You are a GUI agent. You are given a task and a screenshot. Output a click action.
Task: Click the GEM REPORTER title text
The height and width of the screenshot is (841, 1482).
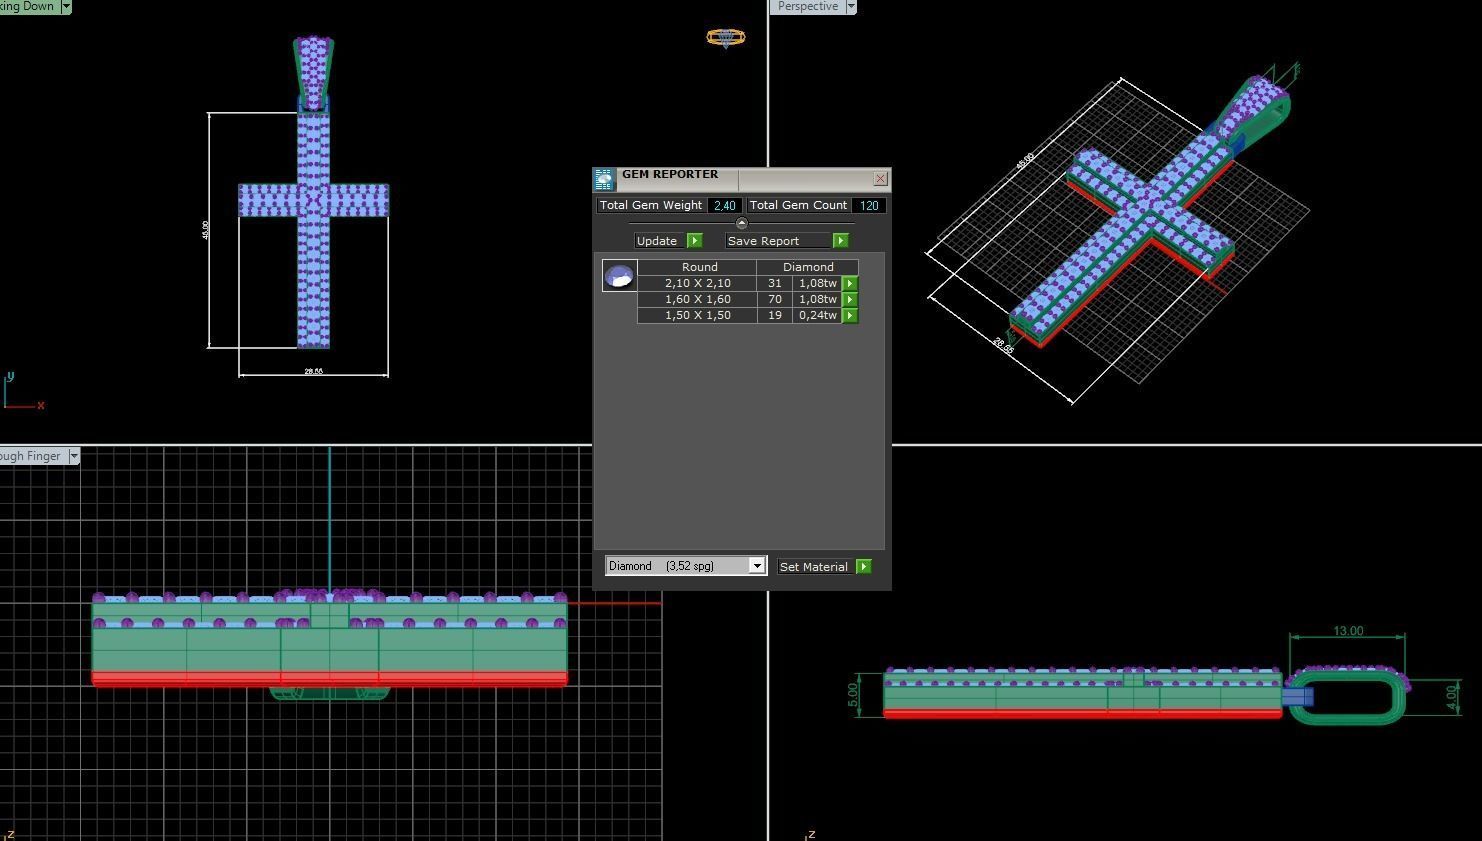coord(670,174)
